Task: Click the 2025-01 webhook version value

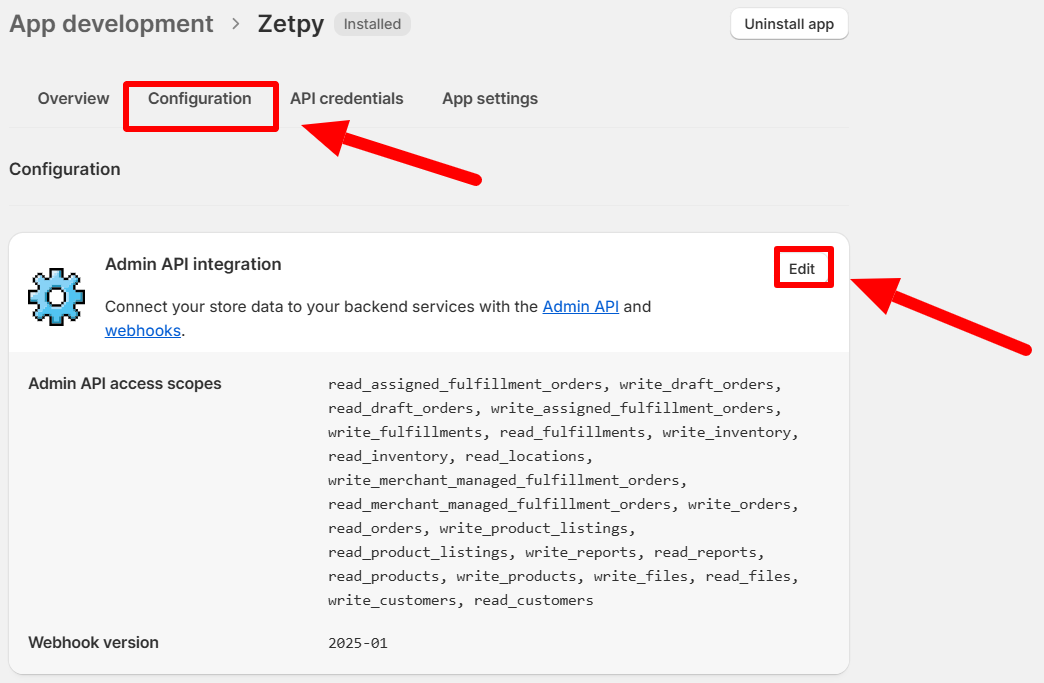Action: 357,643
